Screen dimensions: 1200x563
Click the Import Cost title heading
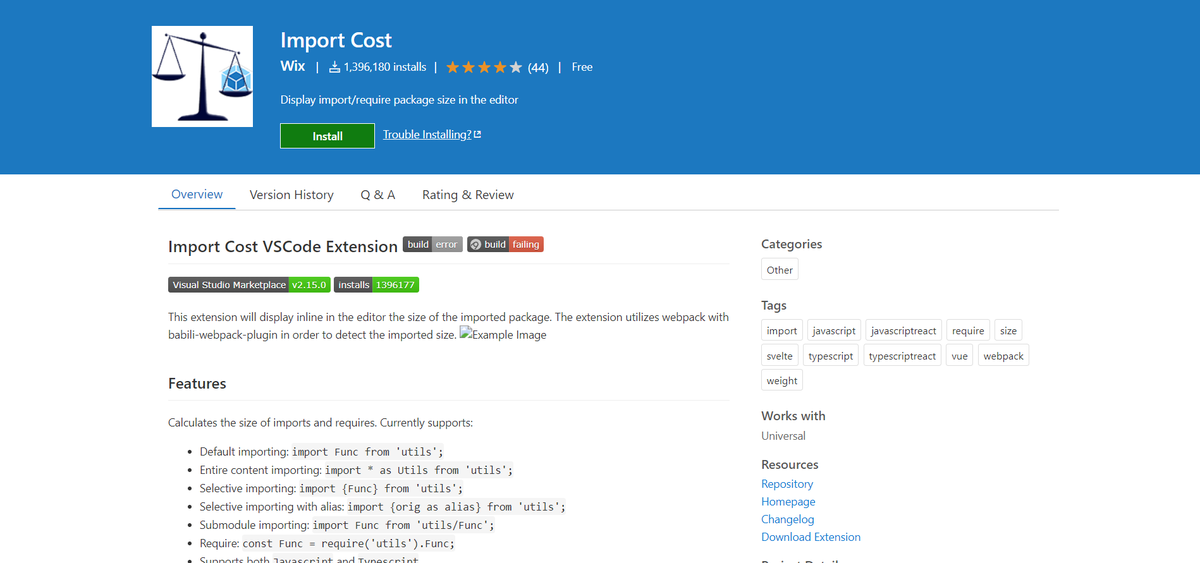[x=336, y=40]
